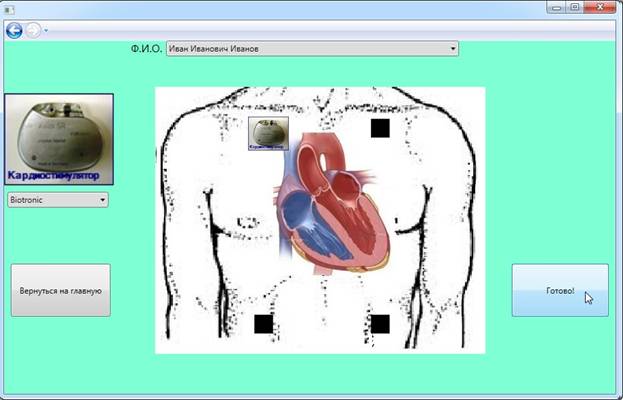
Task: Click the Ф.И.О. label text
Action: (146, 48)
